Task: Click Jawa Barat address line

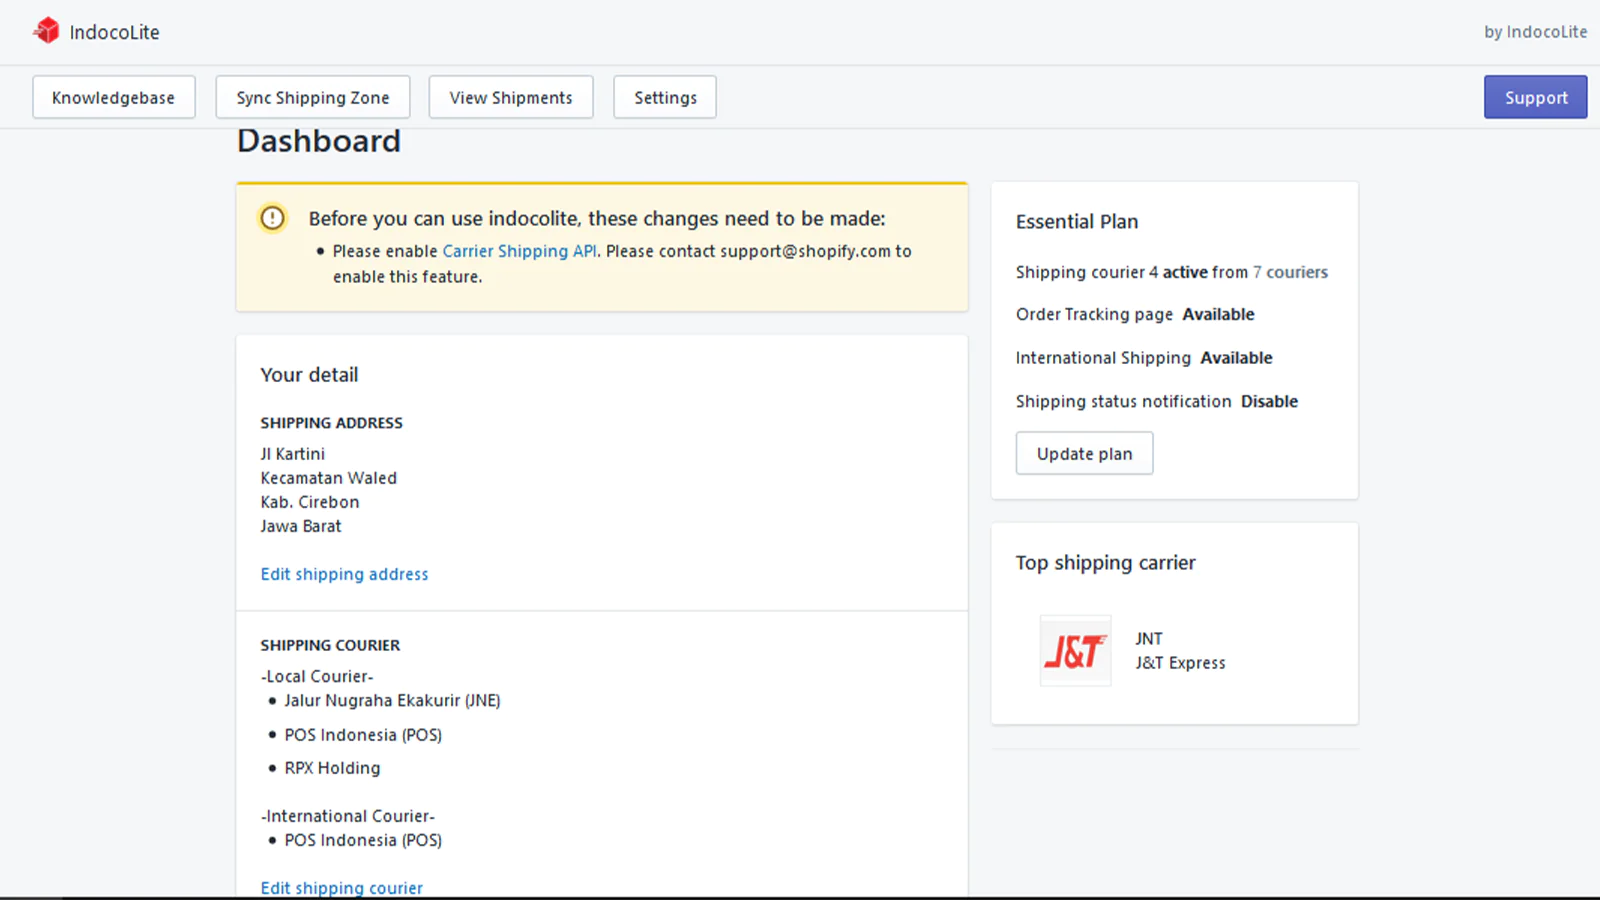Action: point(301,526)
